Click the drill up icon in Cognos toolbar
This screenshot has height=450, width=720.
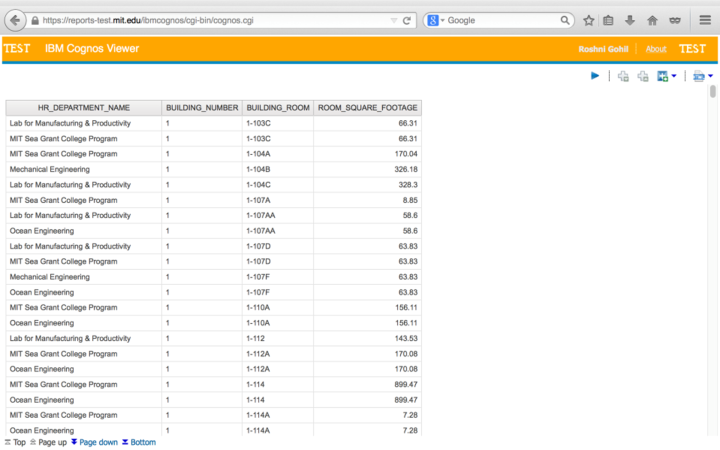(x=642, y=76)
